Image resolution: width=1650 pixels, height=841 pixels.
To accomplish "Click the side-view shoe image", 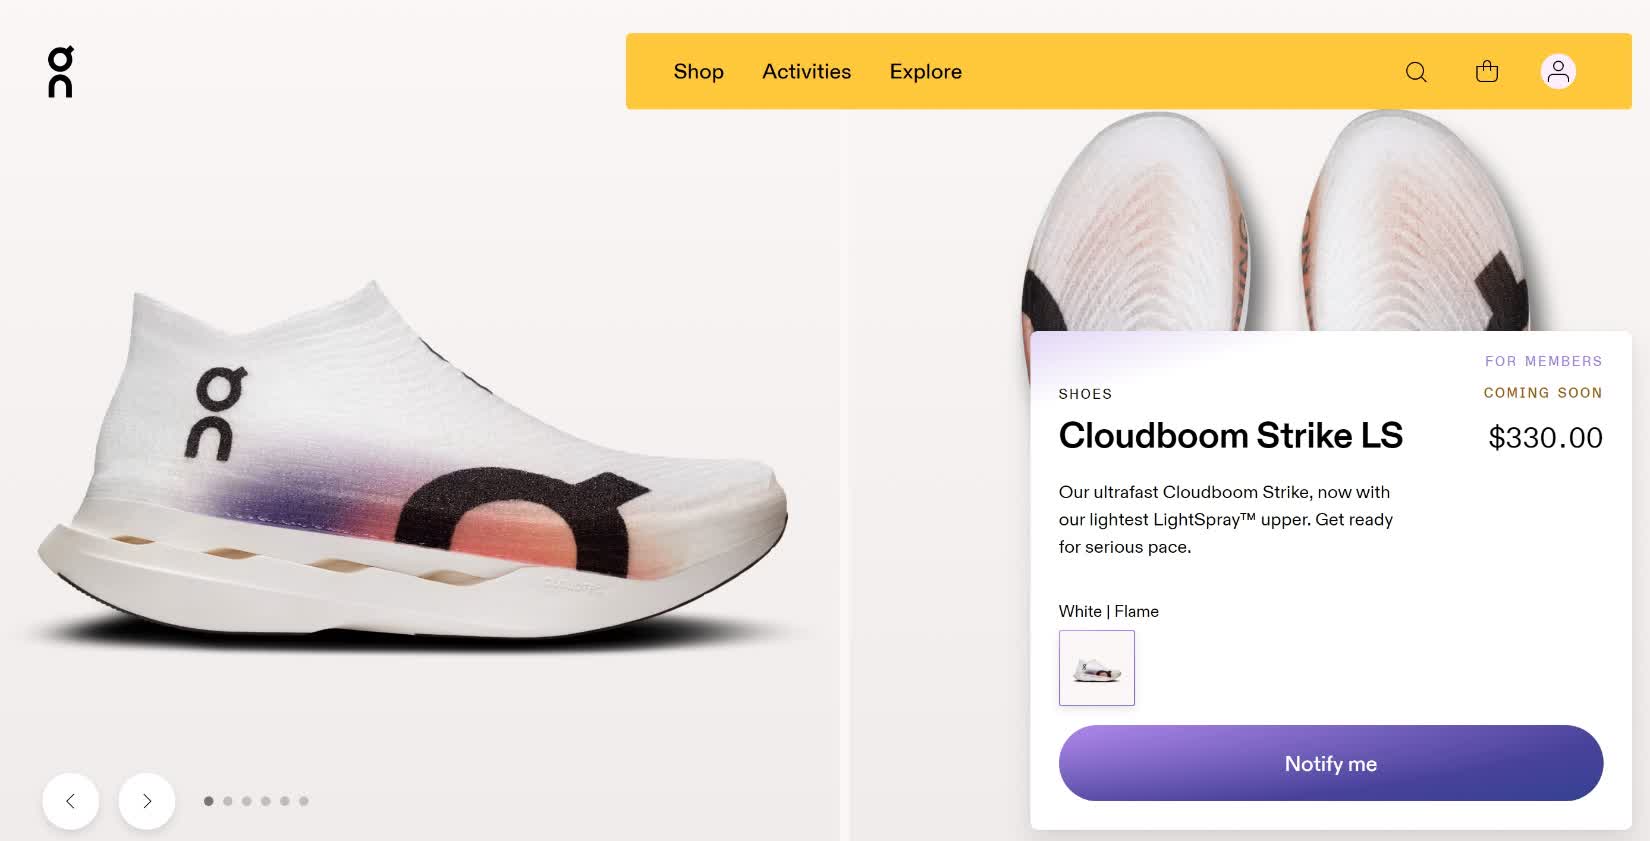I will [410, 470].
